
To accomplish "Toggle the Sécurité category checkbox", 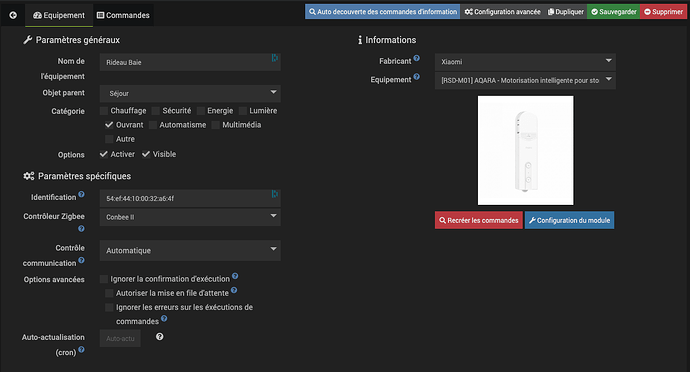I will click(x=156, y=111).
